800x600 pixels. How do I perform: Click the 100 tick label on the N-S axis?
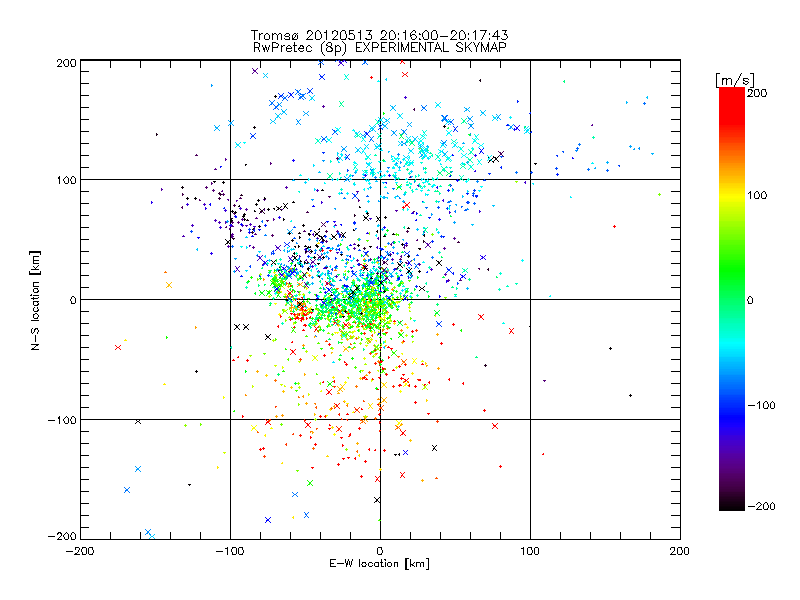(66, 180)
